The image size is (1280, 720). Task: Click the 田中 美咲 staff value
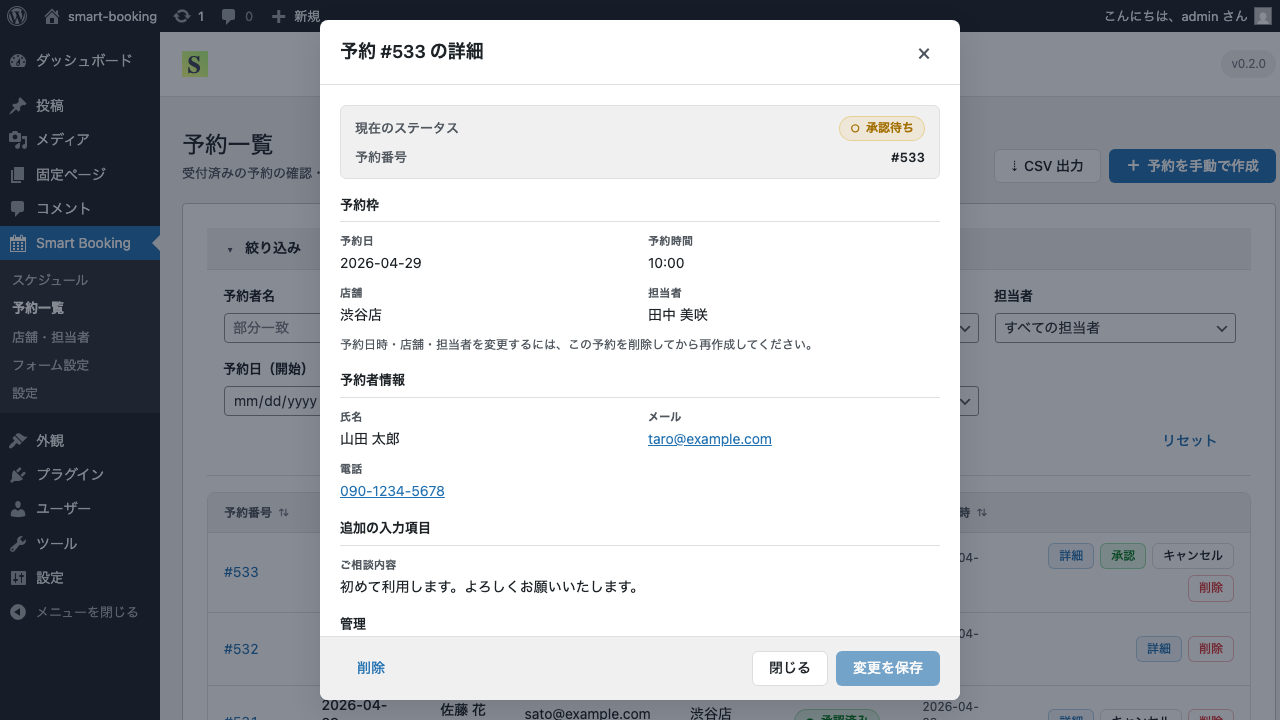pos(678,315)
